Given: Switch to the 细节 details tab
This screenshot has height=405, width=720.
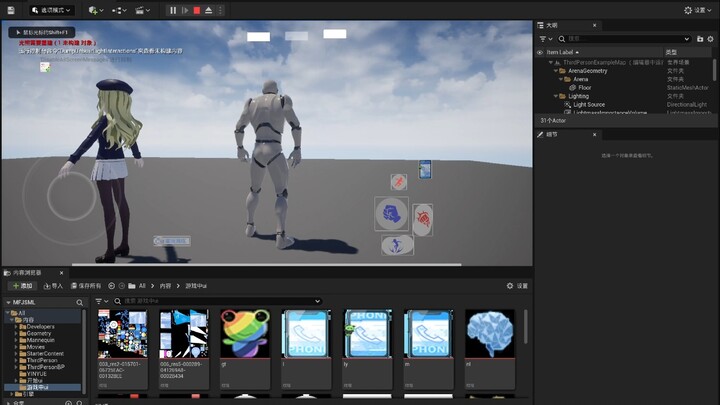Looking at the screenshot, I should click(551, 134).
